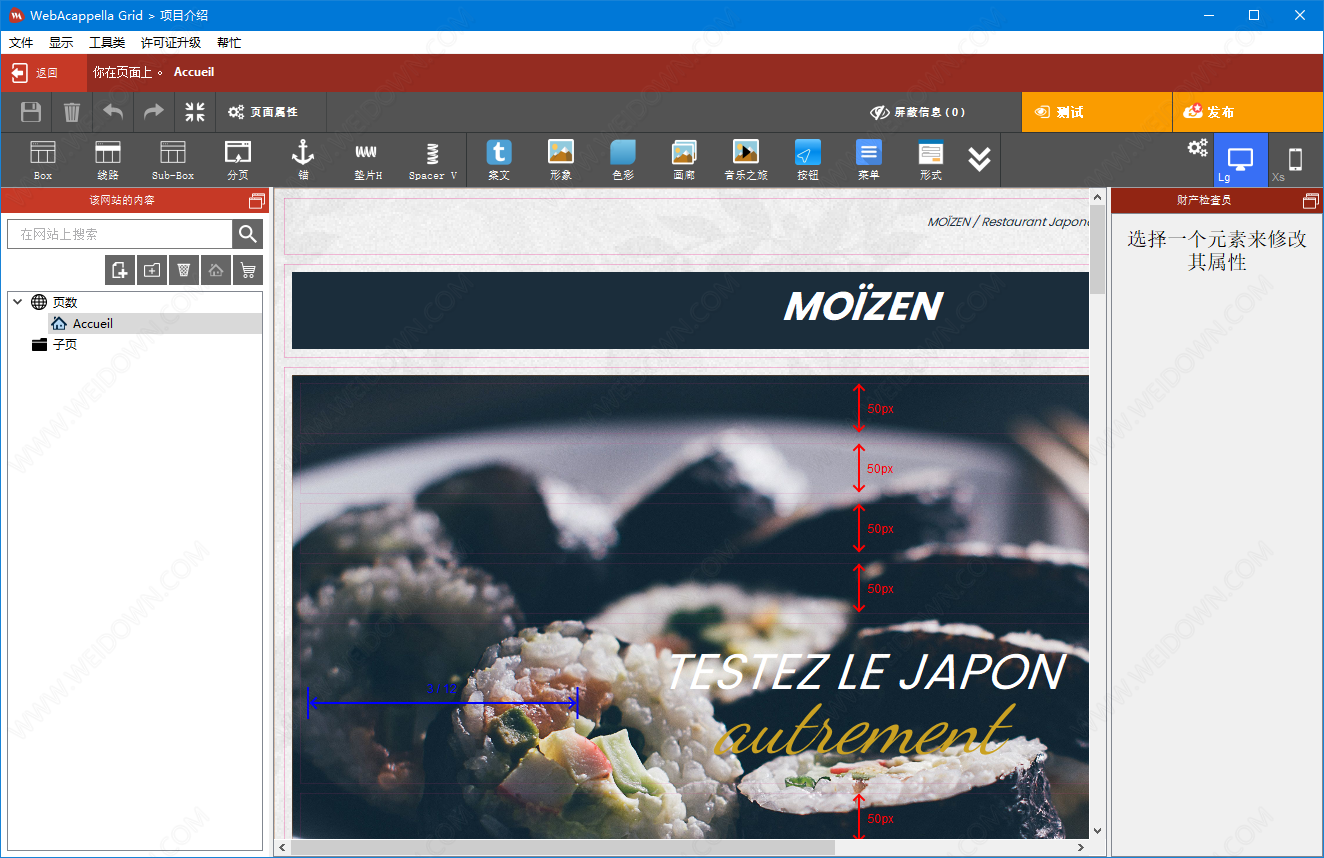Switch to Lg desktop view

[1240, 160]
